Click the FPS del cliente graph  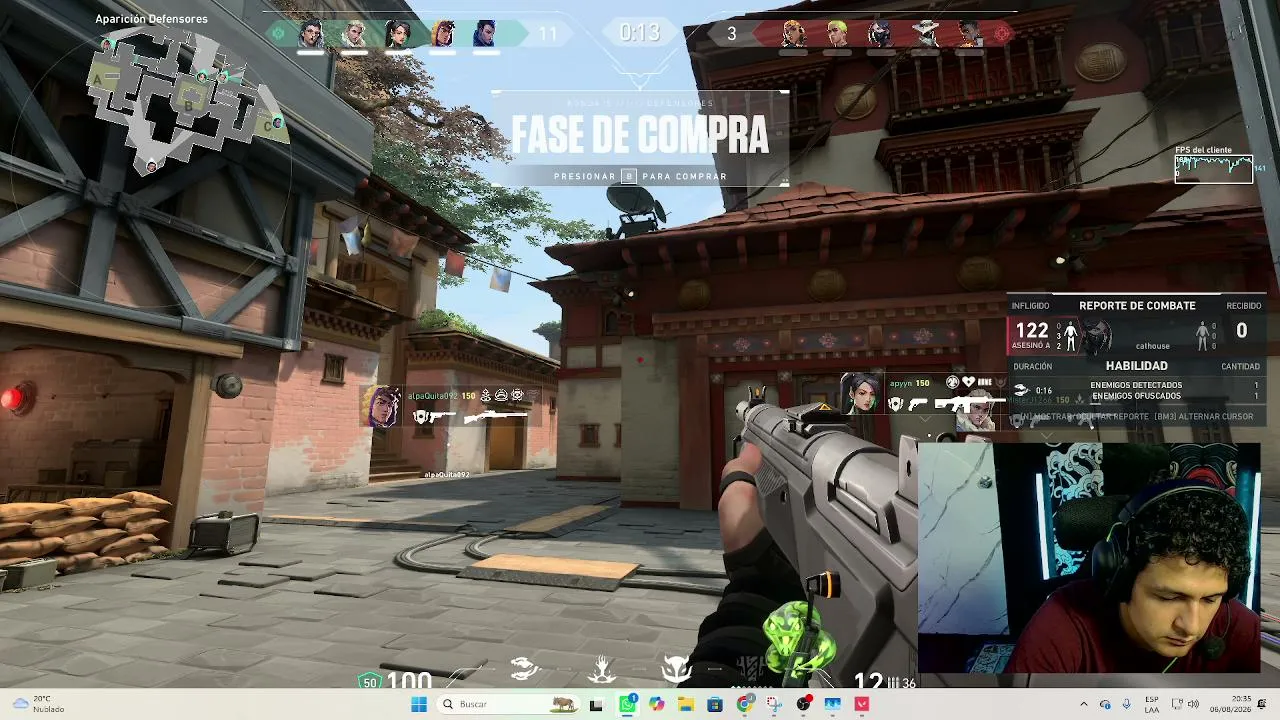tap(1213, 169)
